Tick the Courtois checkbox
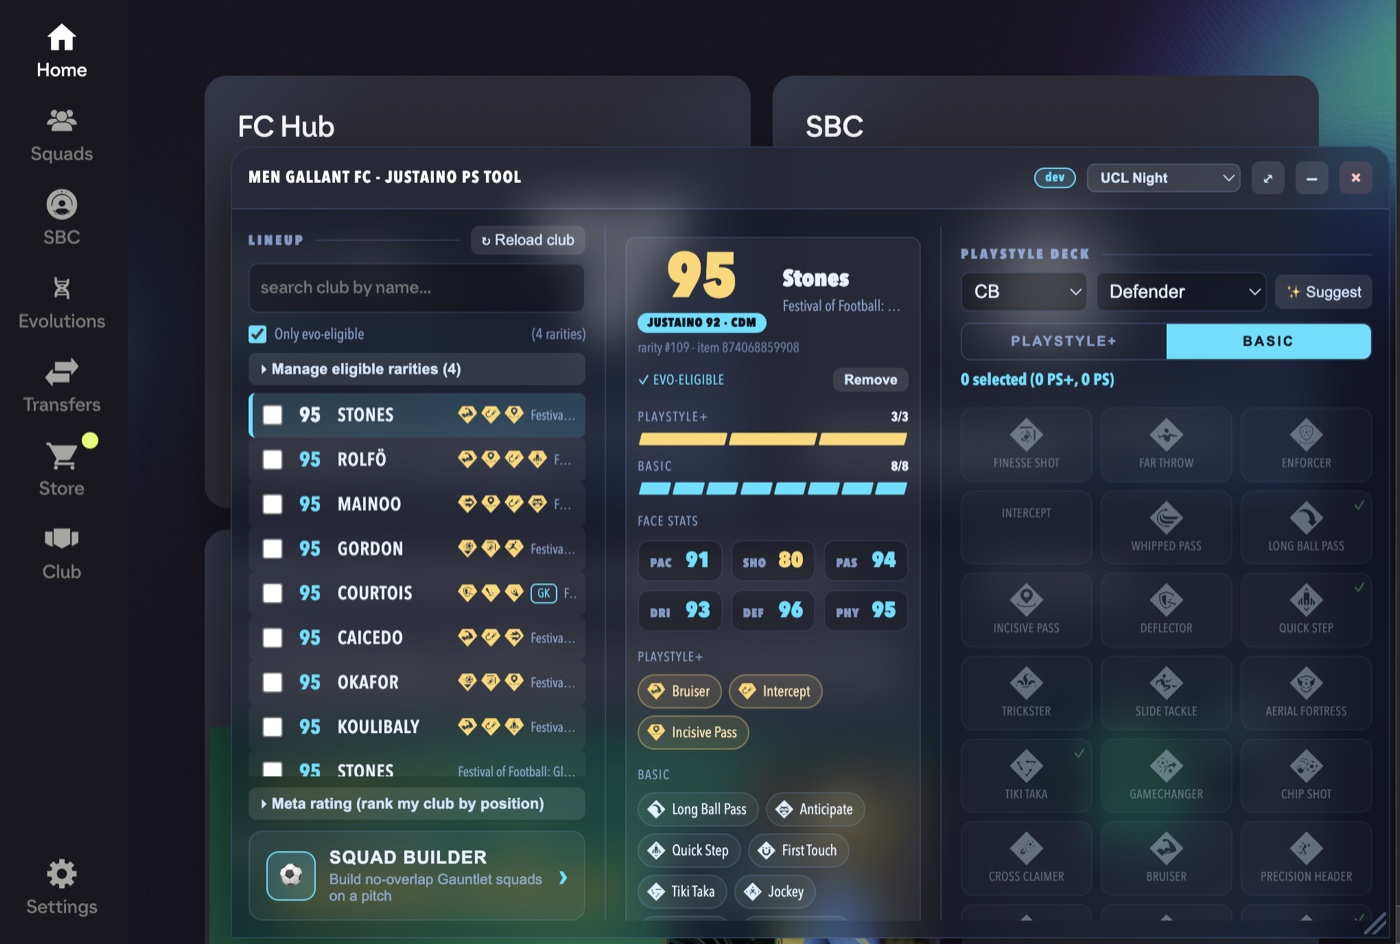This screenshot has height=944, width=1400. click(x=272, y=593)
